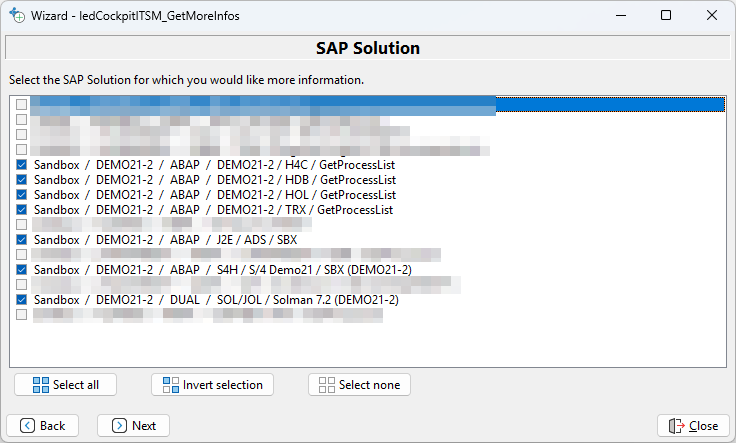This screenshot has height=443, width=736.
Task: Minimize the wizard window
Action: point(621,16)
